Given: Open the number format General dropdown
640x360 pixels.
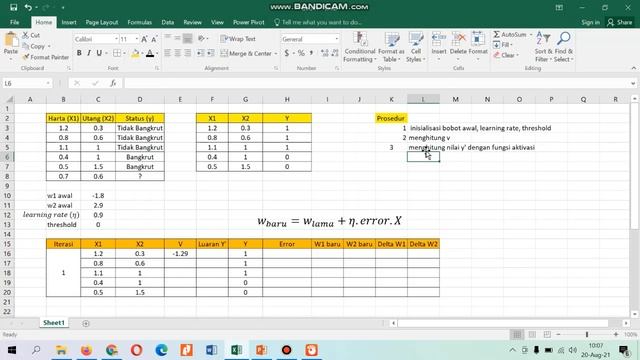Looking at the screenshot, I should pyautogui.click(x=337, y=39).
